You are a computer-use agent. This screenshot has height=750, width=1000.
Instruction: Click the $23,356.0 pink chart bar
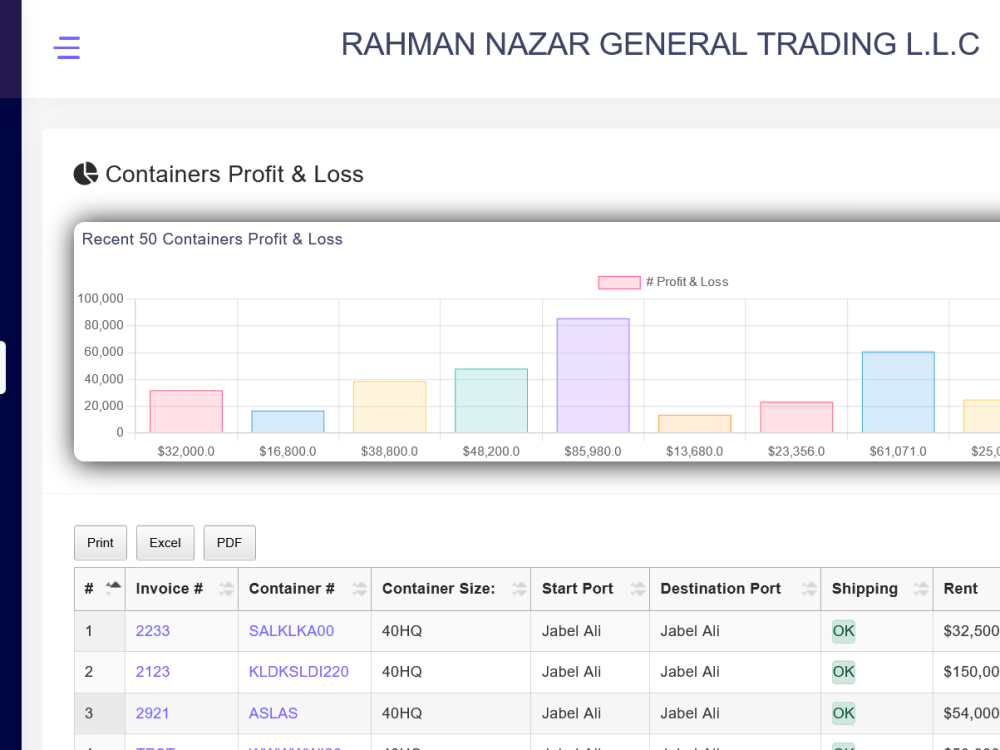(x=797, y=417)
